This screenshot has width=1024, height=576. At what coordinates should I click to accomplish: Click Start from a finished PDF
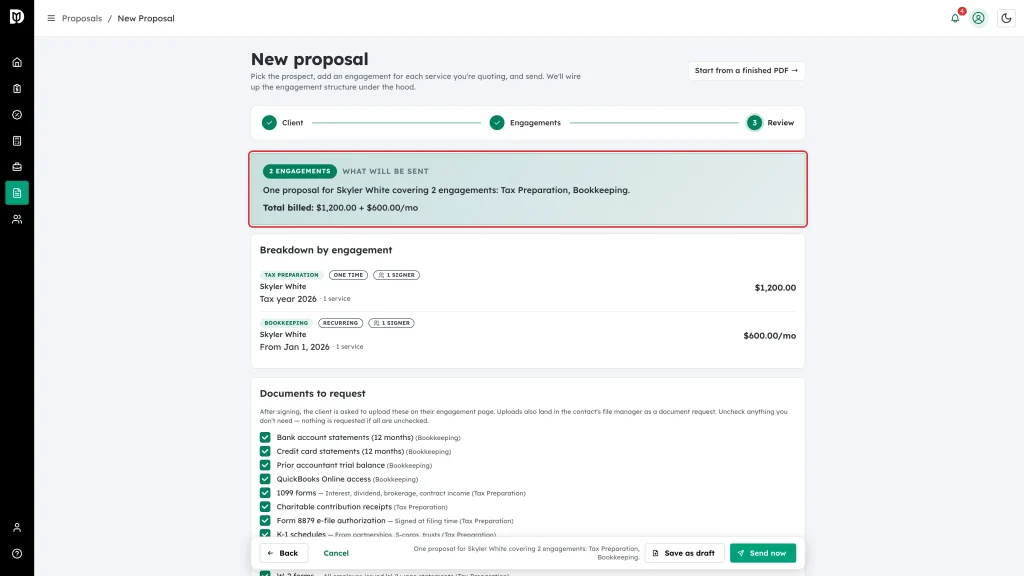(x=746, y=71)
